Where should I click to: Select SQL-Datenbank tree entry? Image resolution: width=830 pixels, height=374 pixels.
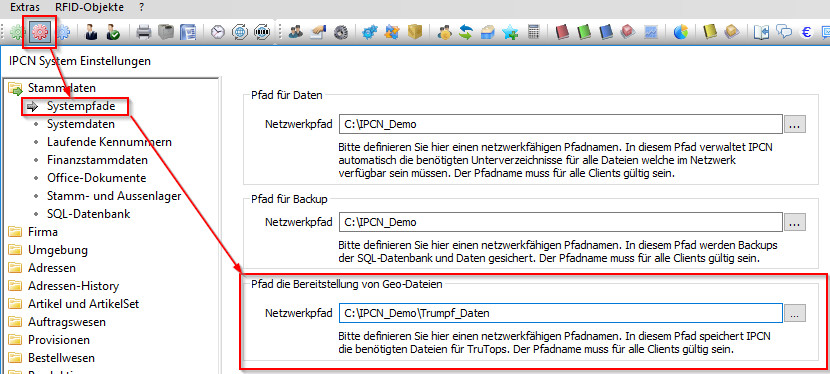coord(88,214)
